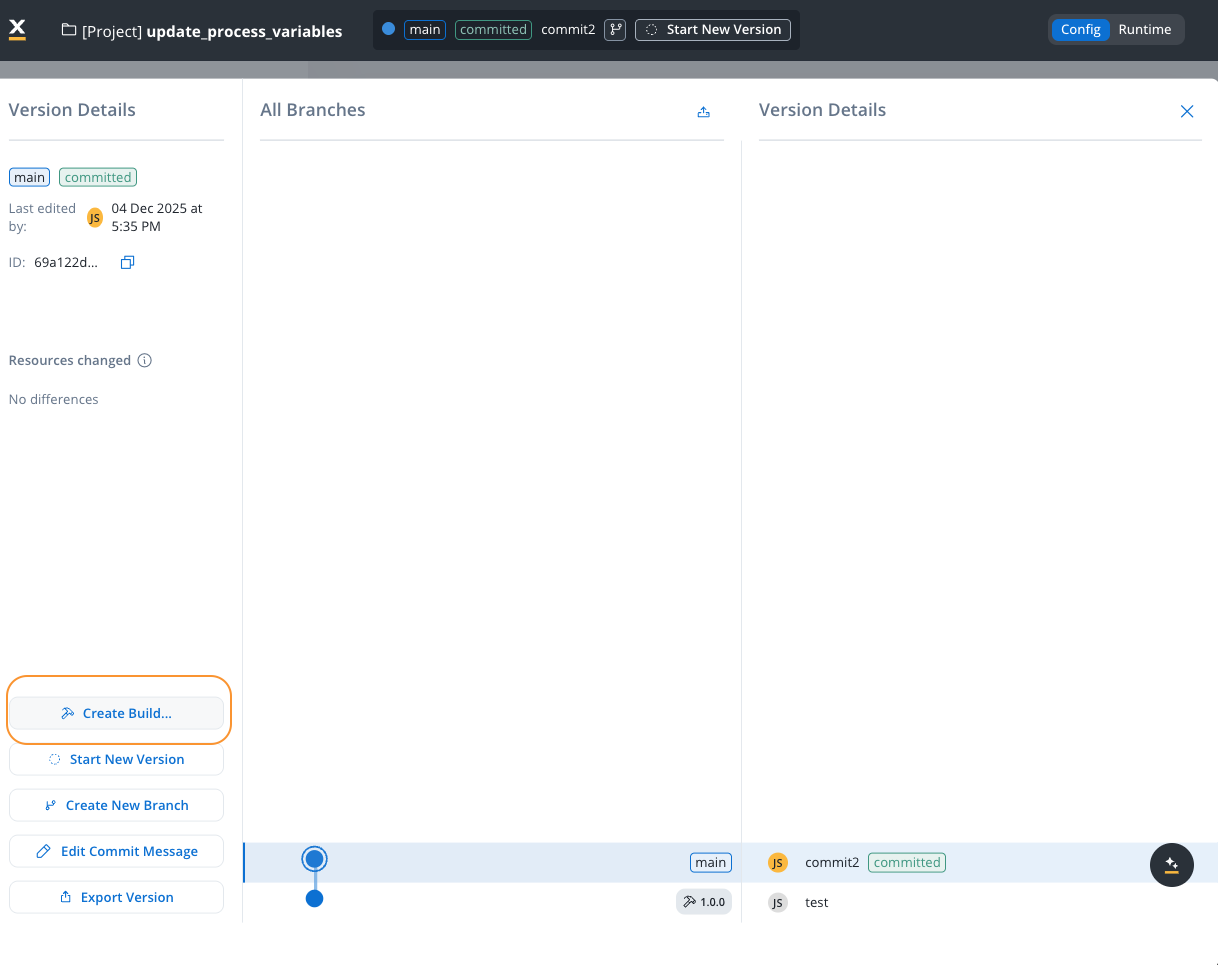Click the app logo in top-left corner

click(17, 30)
